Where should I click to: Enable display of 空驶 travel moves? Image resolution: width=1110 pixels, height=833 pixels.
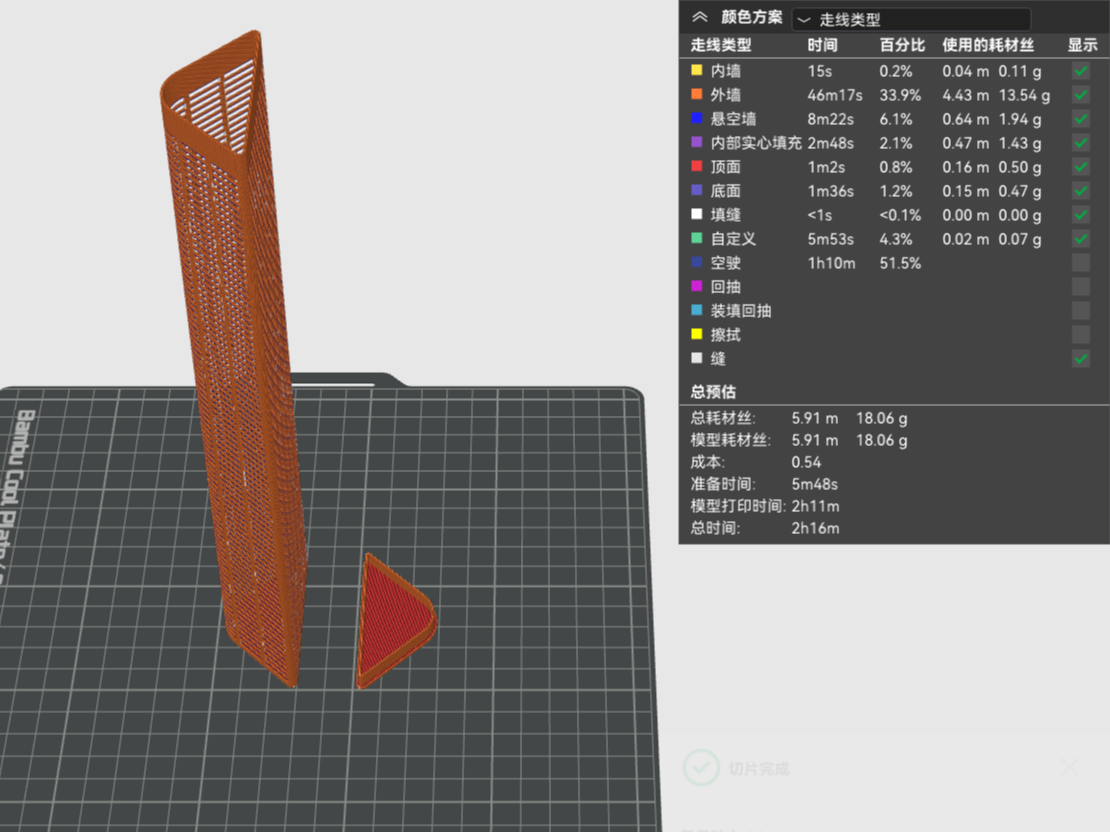click(x=1080, y=263)
